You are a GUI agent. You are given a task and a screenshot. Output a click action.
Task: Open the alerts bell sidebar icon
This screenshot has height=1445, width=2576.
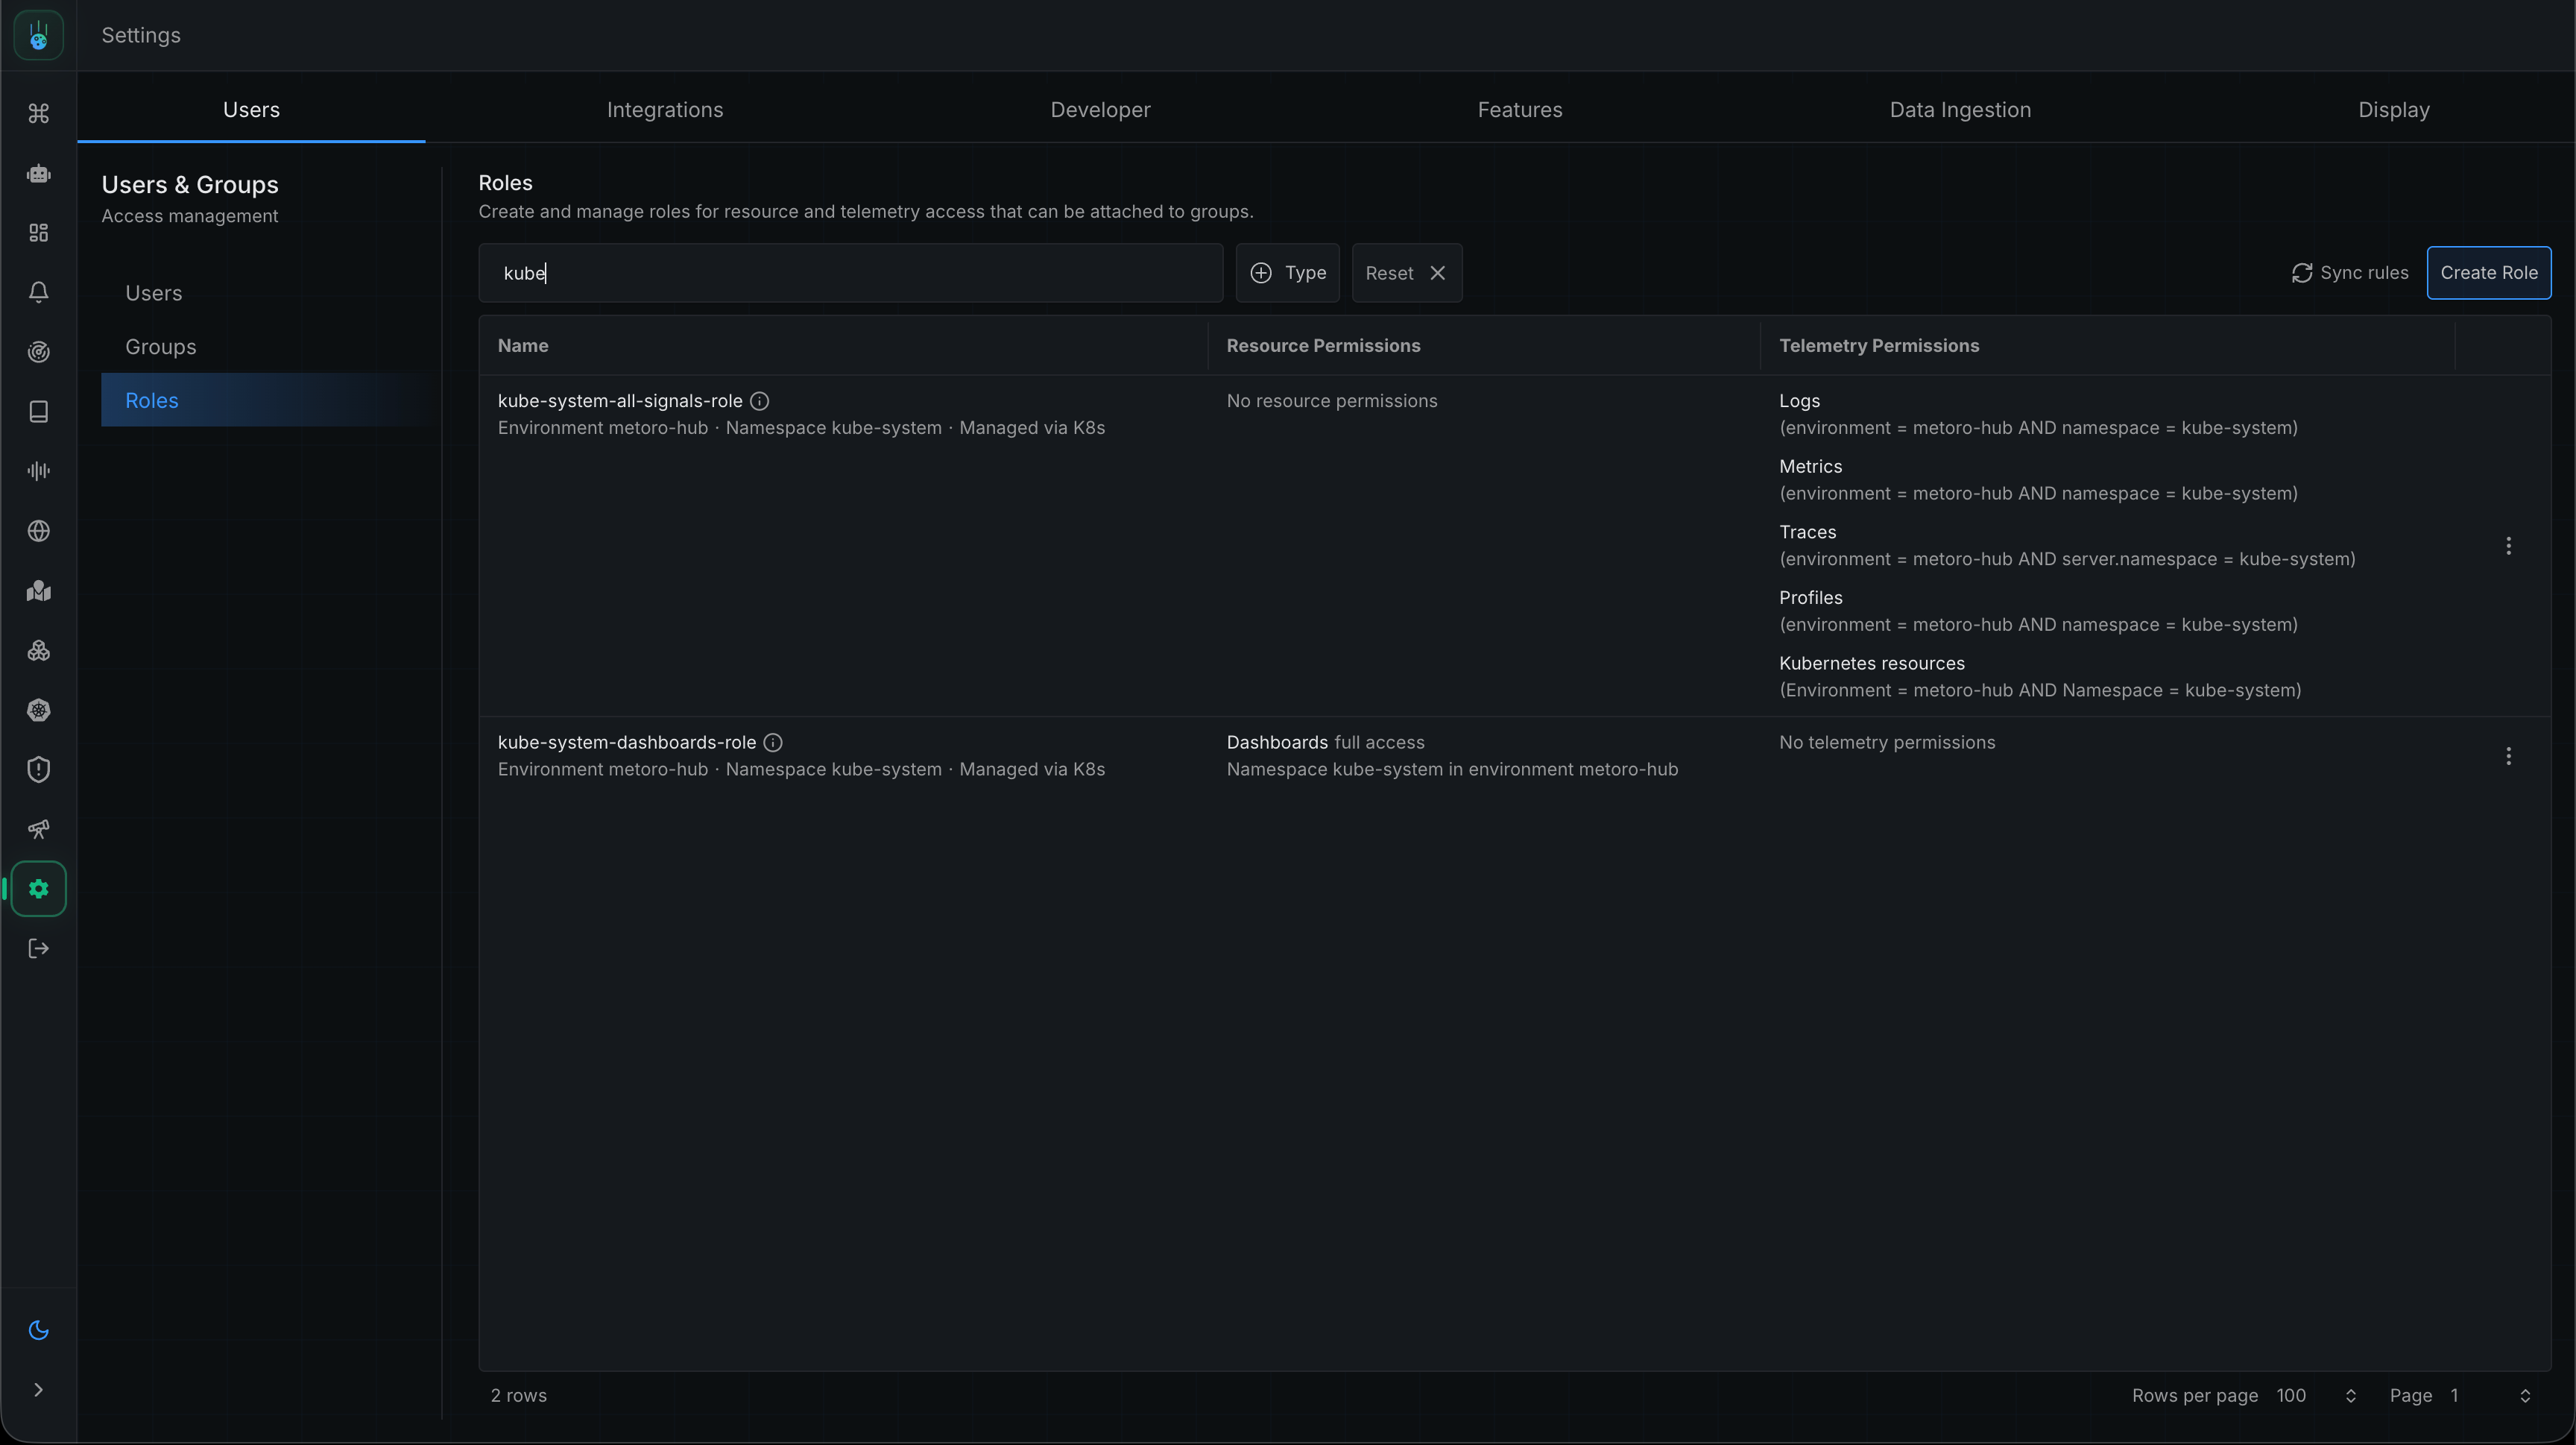[x=38, y=292]
